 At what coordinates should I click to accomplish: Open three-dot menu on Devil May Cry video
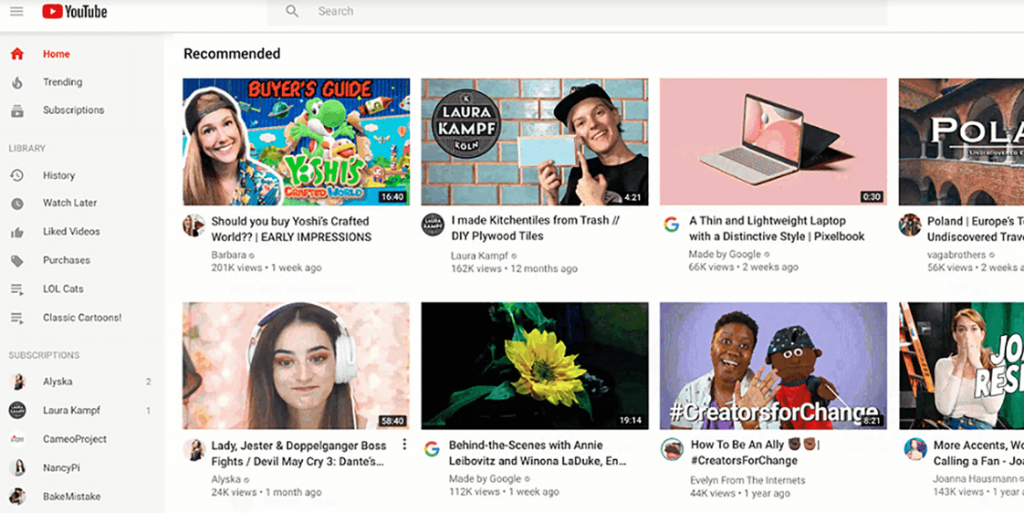click(404, 444)
